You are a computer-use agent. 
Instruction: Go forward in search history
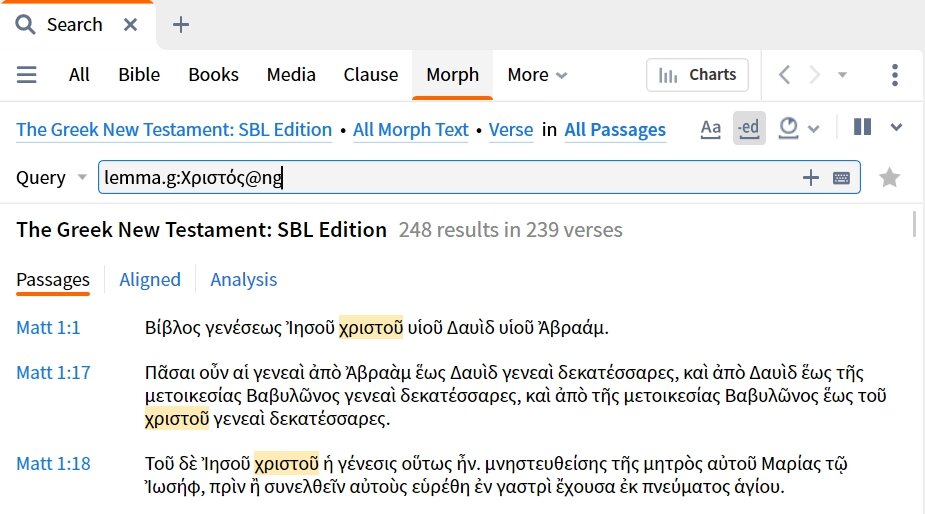click(x=815, y=75)
